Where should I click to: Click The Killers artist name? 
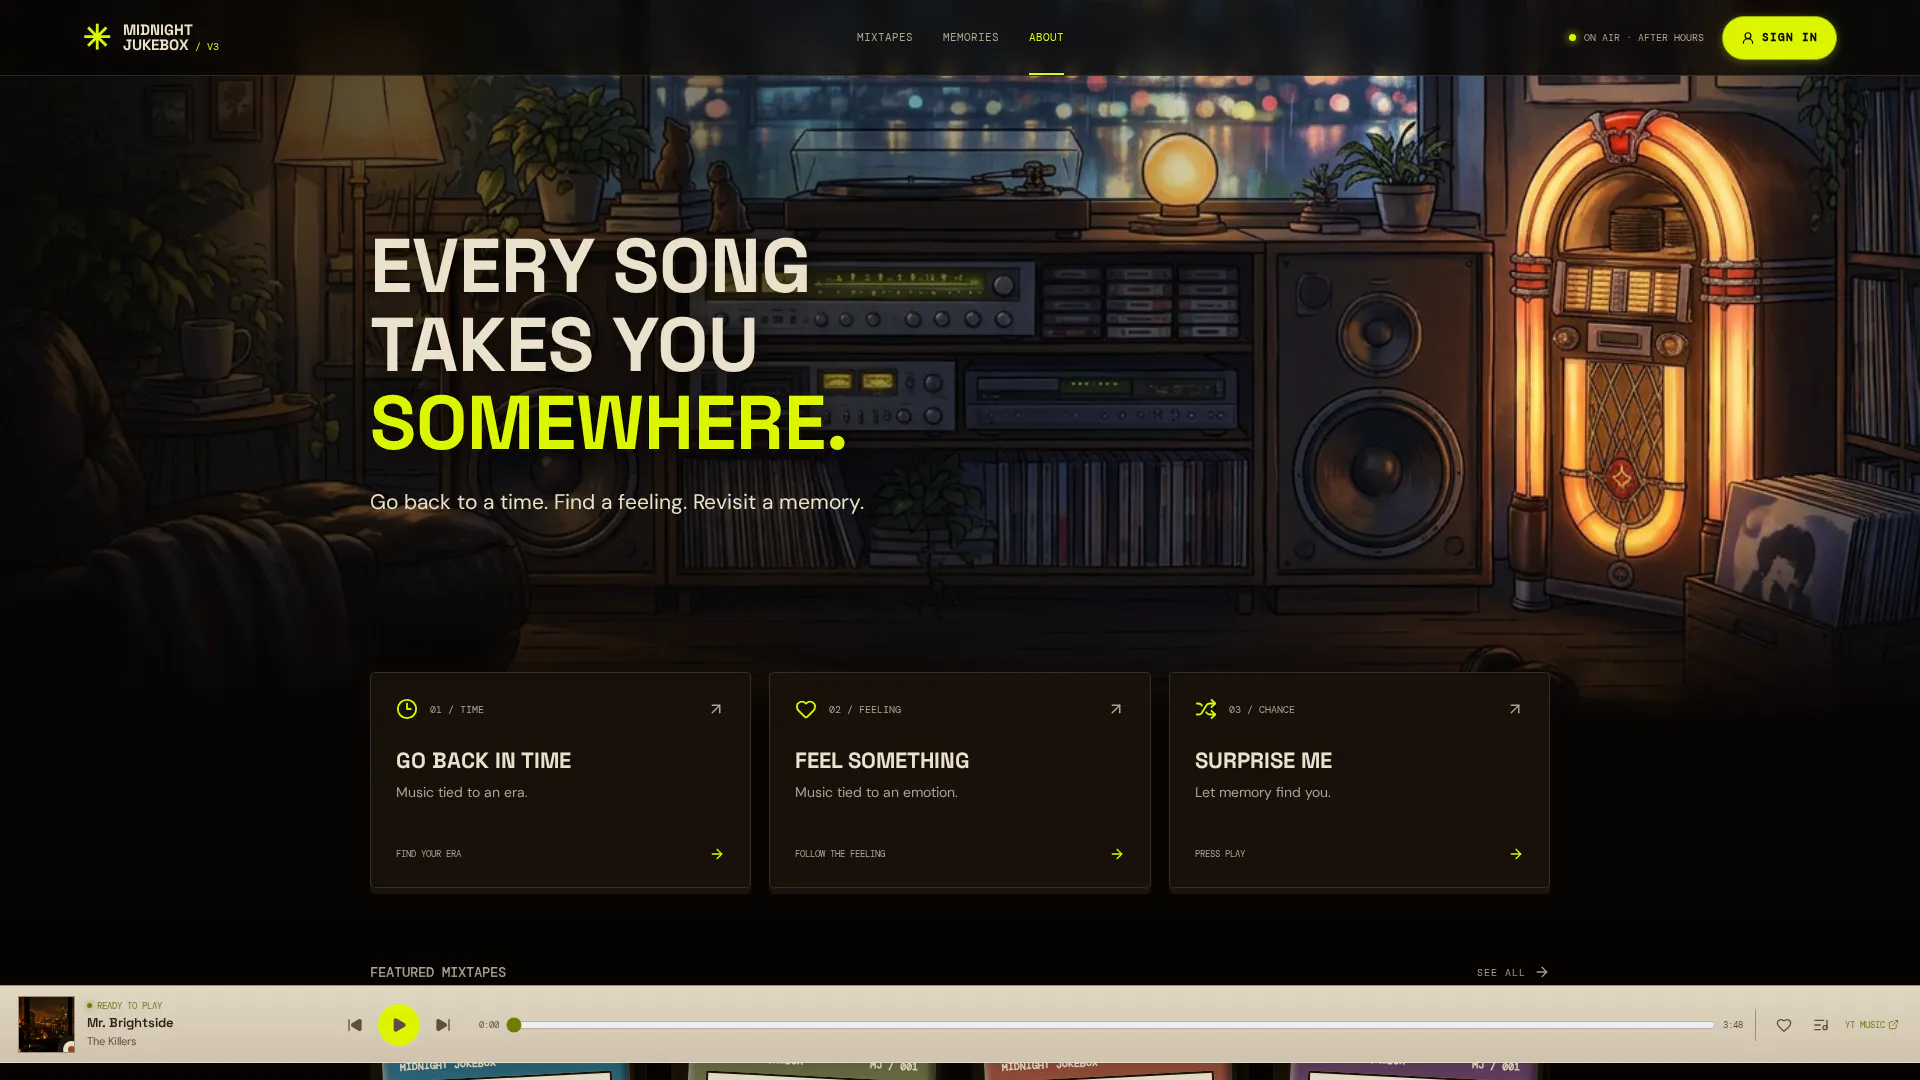[x=111, y=1042]
